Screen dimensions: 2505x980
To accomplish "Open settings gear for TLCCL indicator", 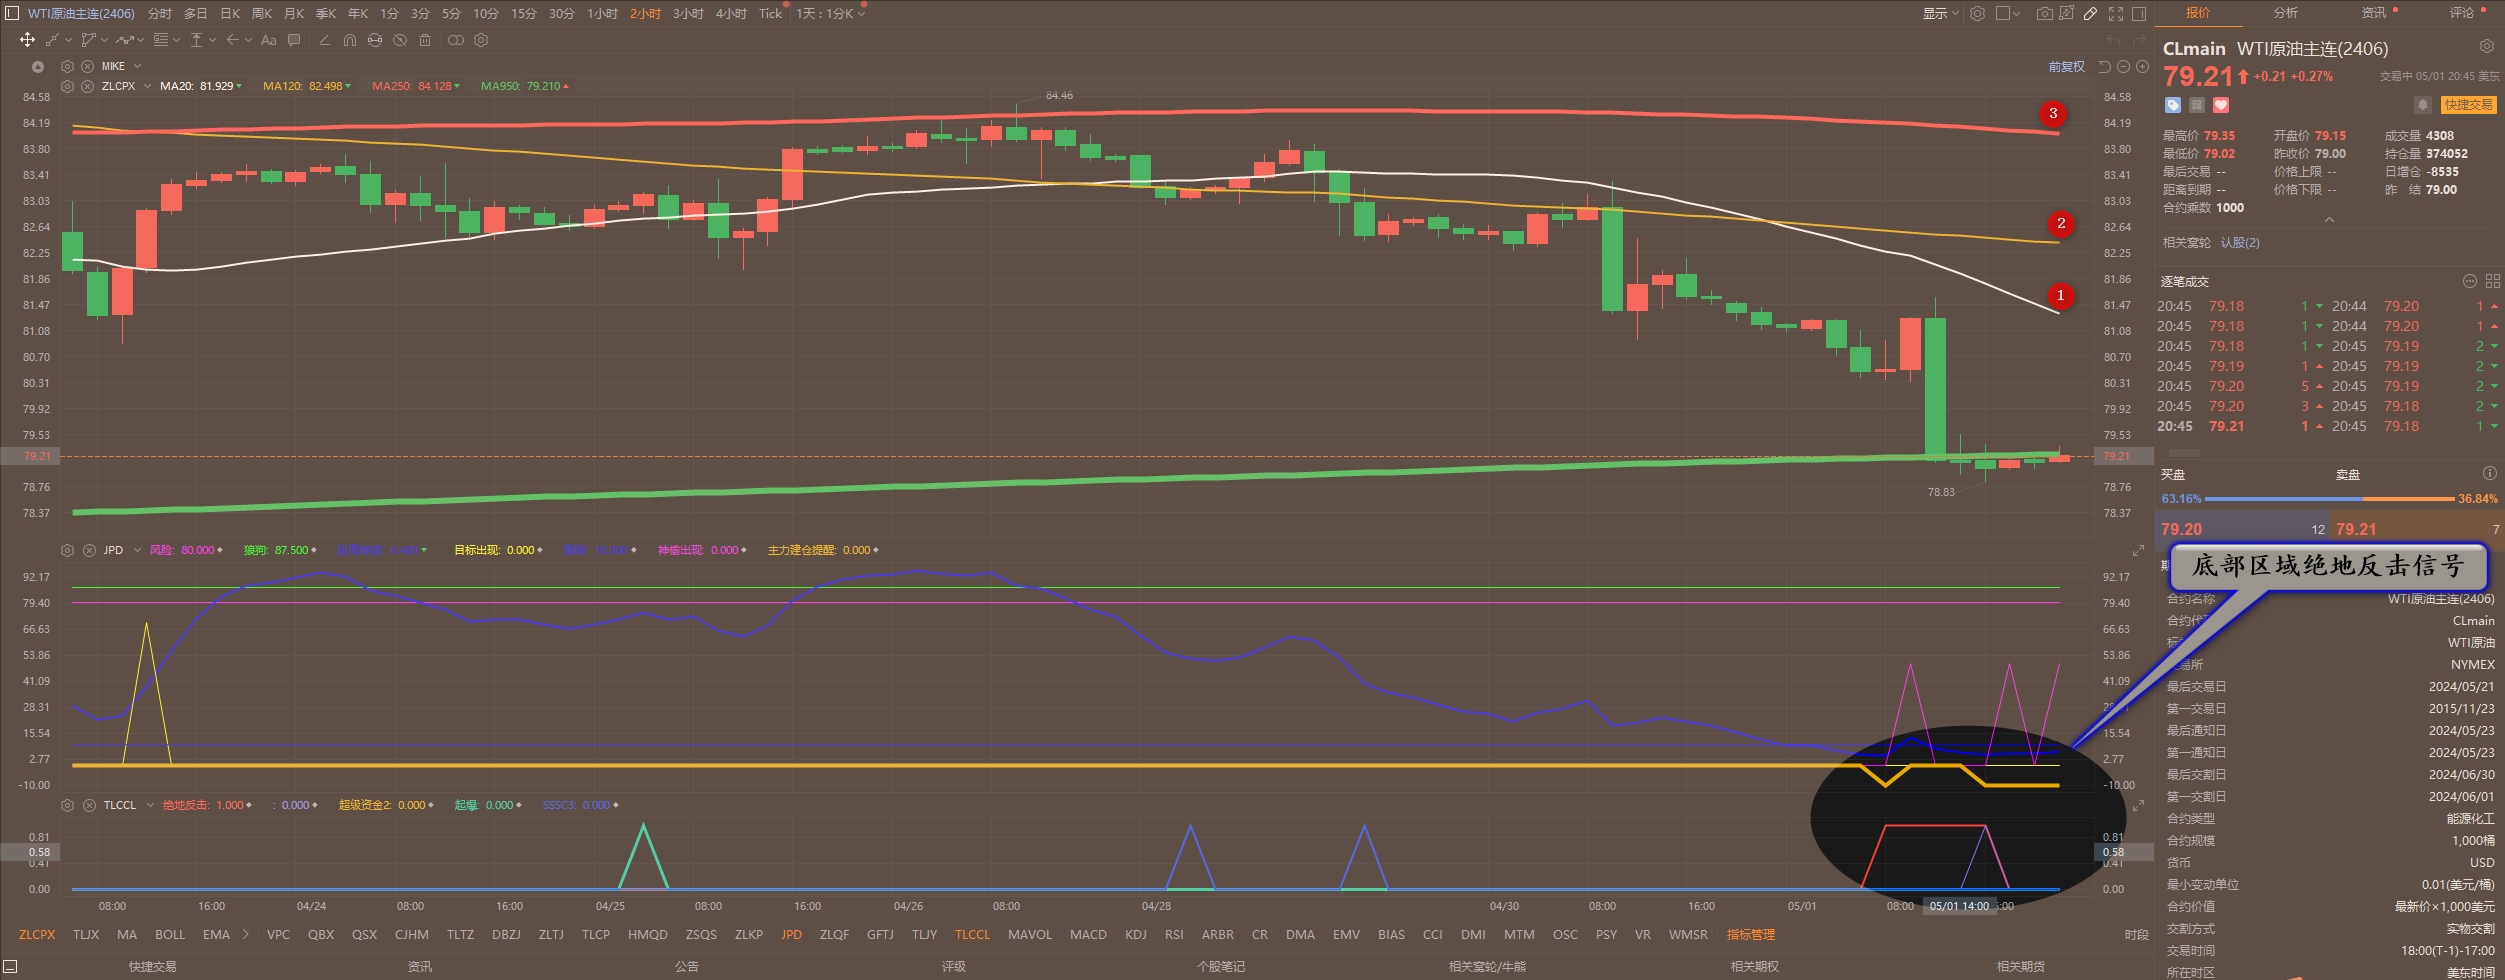I will [67, 805].
